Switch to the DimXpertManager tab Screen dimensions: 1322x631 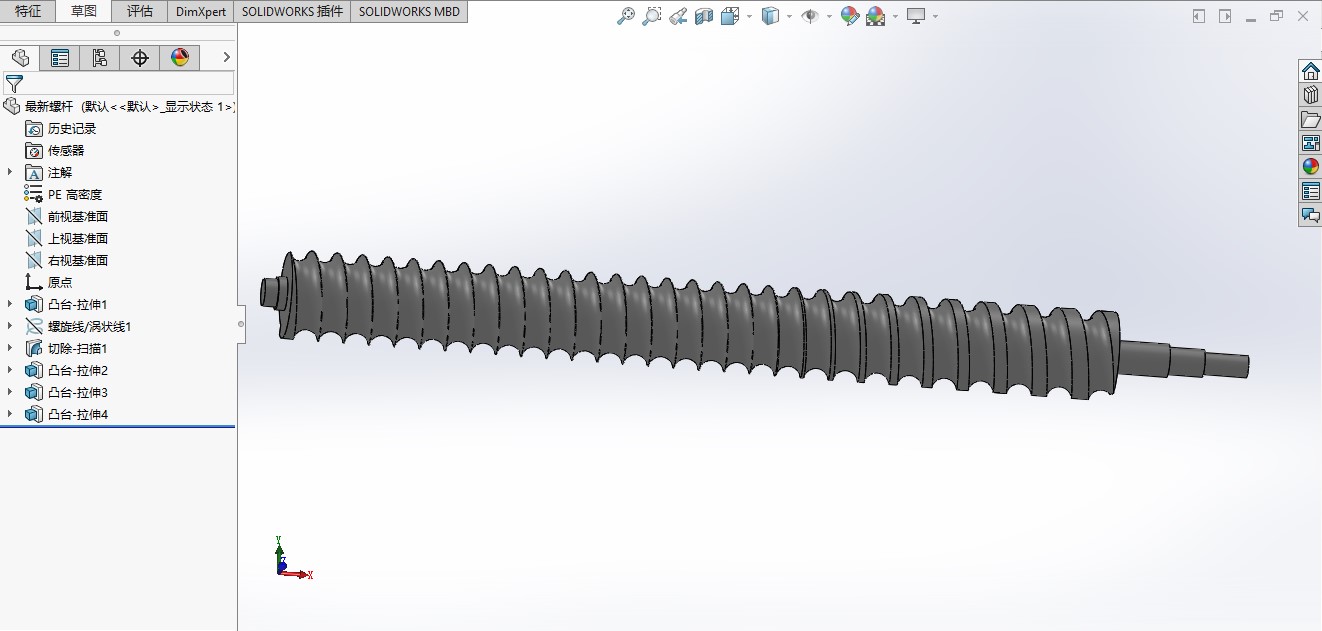[140, 58]
